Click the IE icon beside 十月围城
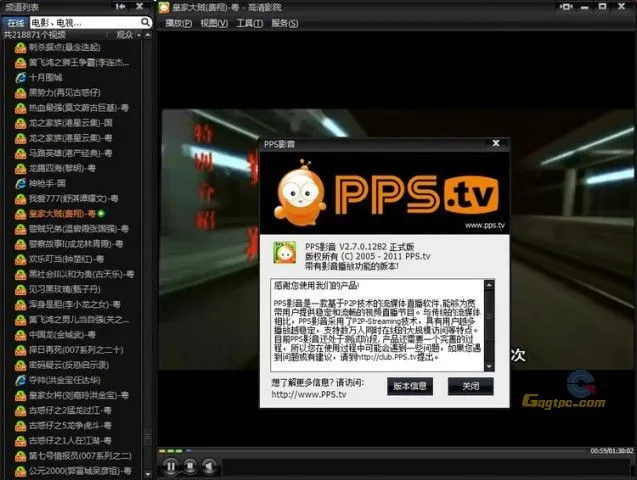 (x=20, y=78)
